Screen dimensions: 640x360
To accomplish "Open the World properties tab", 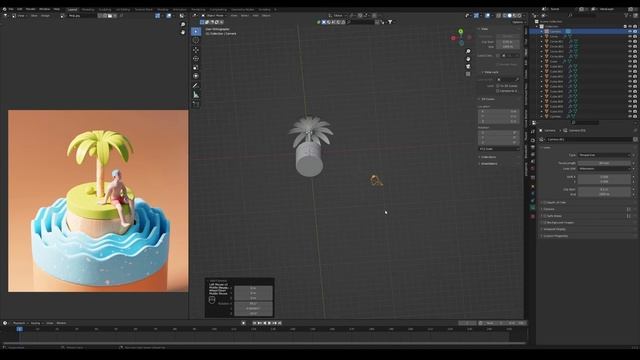I will (x=533, y=168).
